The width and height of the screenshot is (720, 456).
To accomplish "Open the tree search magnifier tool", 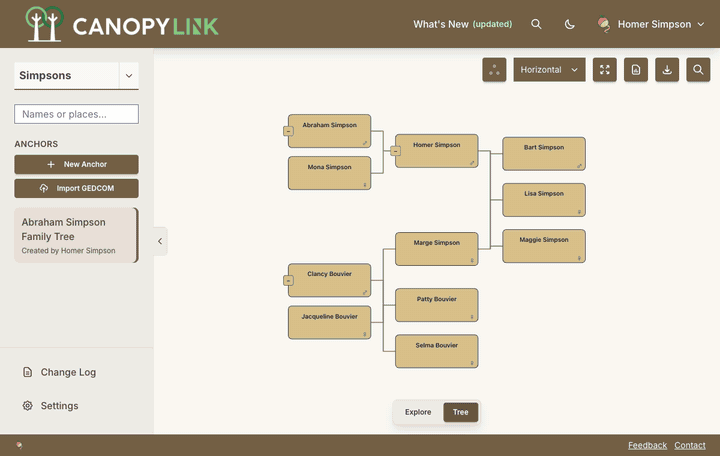I will (698, 70).
